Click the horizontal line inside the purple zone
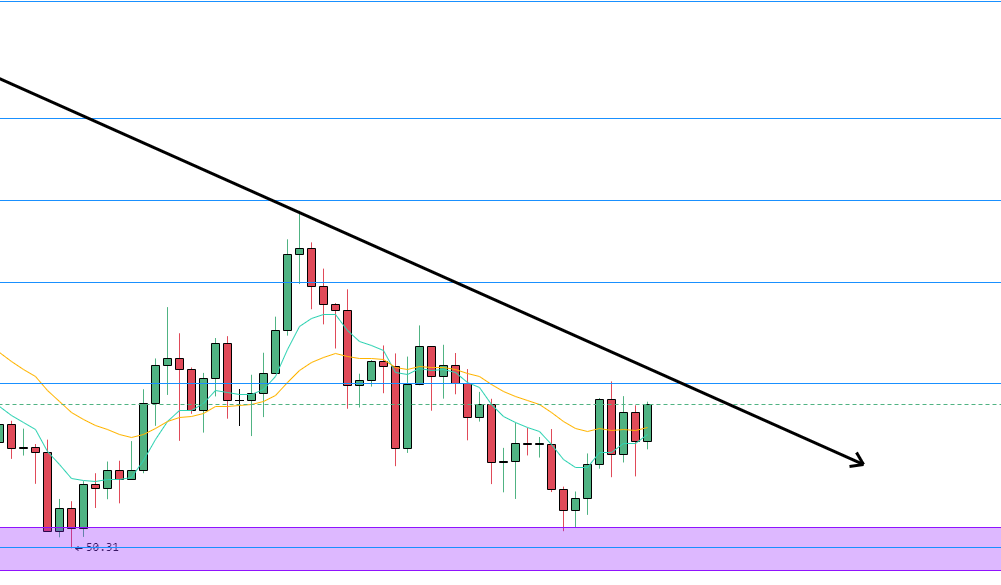Viewport: 1001px width, 585px height. [500, 547]
